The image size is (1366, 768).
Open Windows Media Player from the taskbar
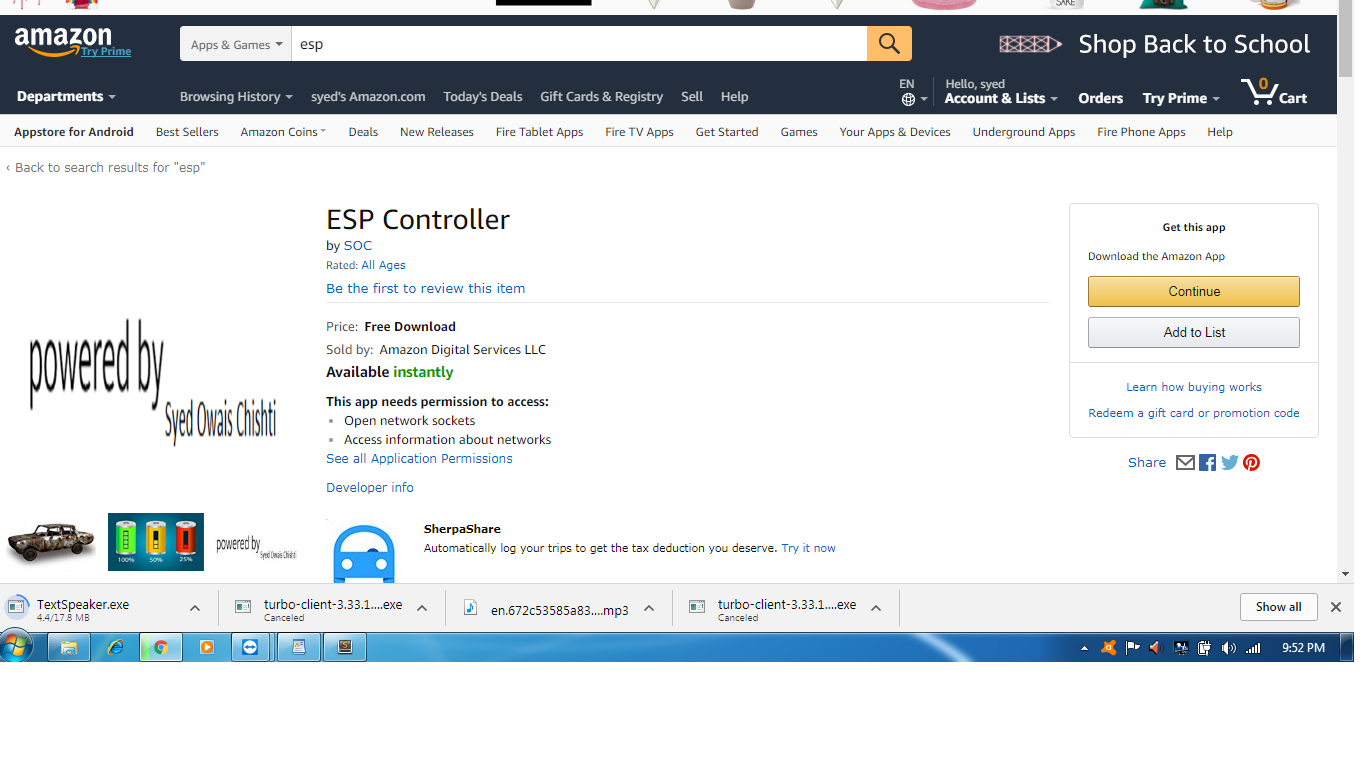(206, 647)
